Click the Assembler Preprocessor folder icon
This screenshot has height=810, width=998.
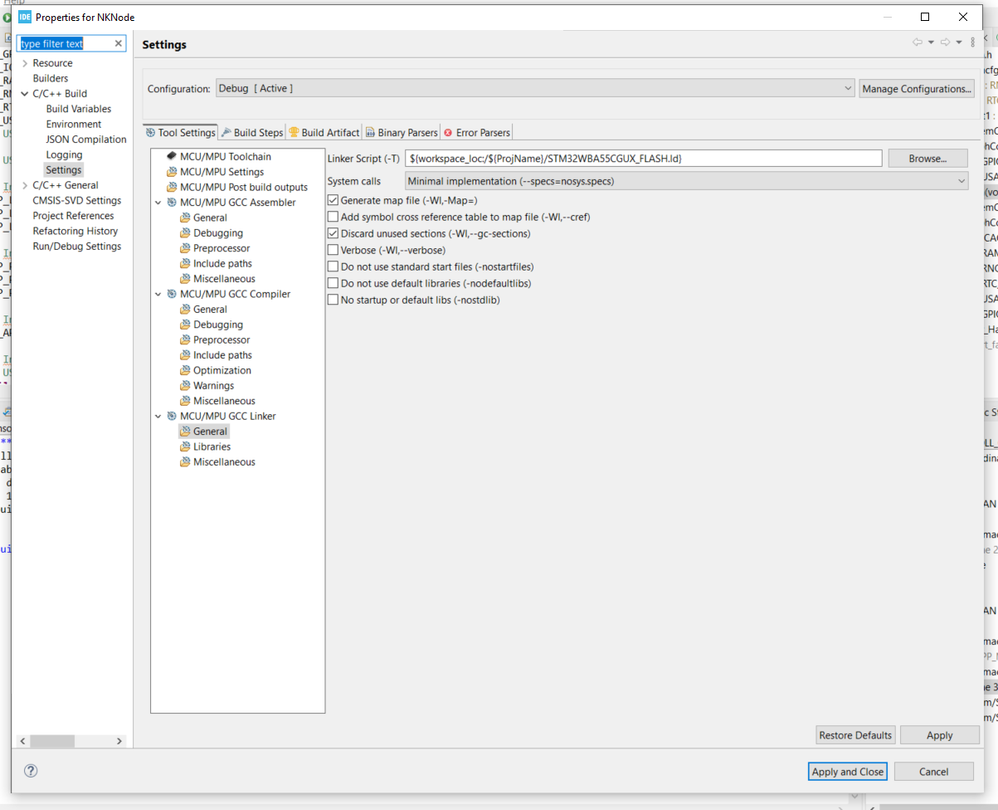click(x=185, y=248)
